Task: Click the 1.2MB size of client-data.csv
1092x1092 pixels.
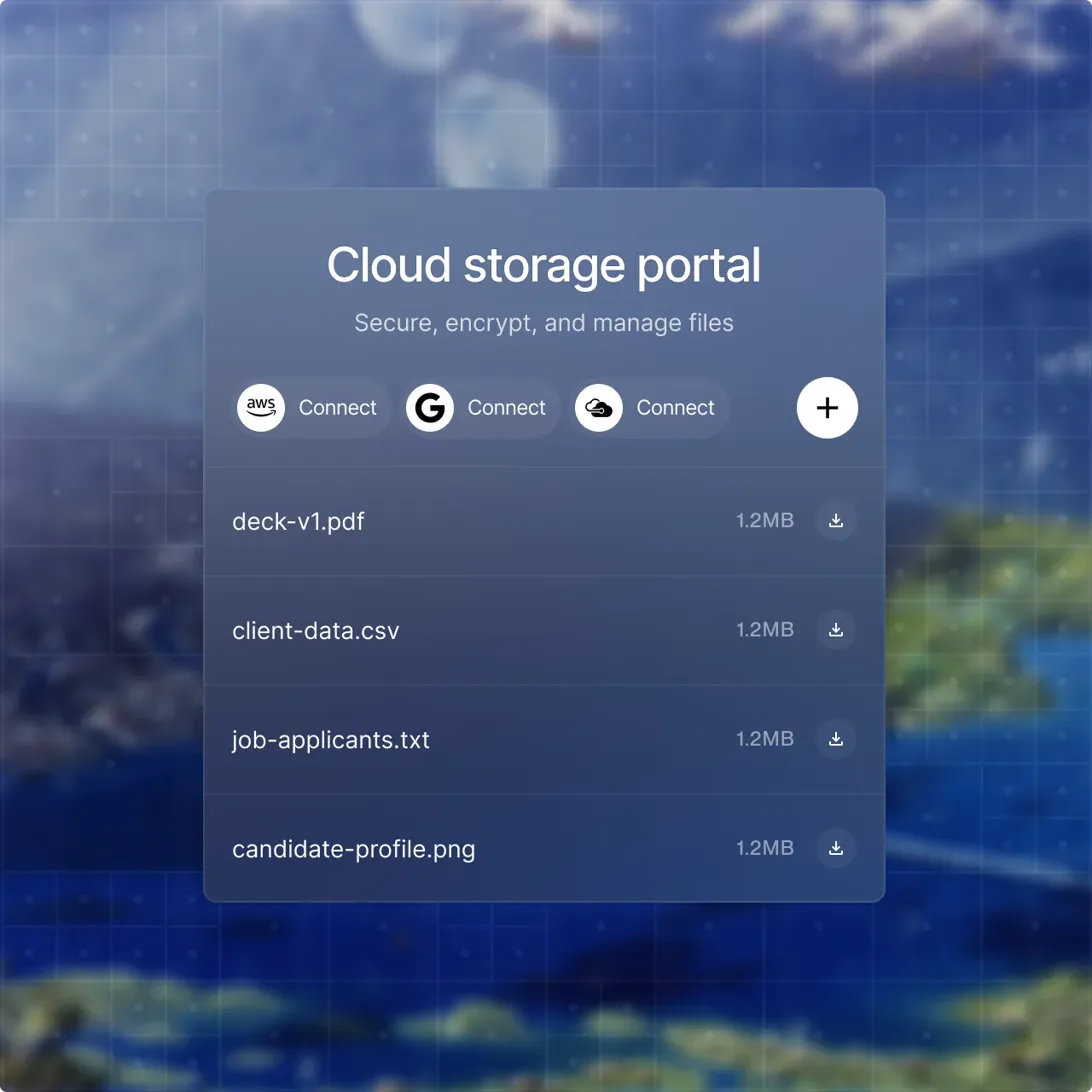Action: (x=765, y=630)
